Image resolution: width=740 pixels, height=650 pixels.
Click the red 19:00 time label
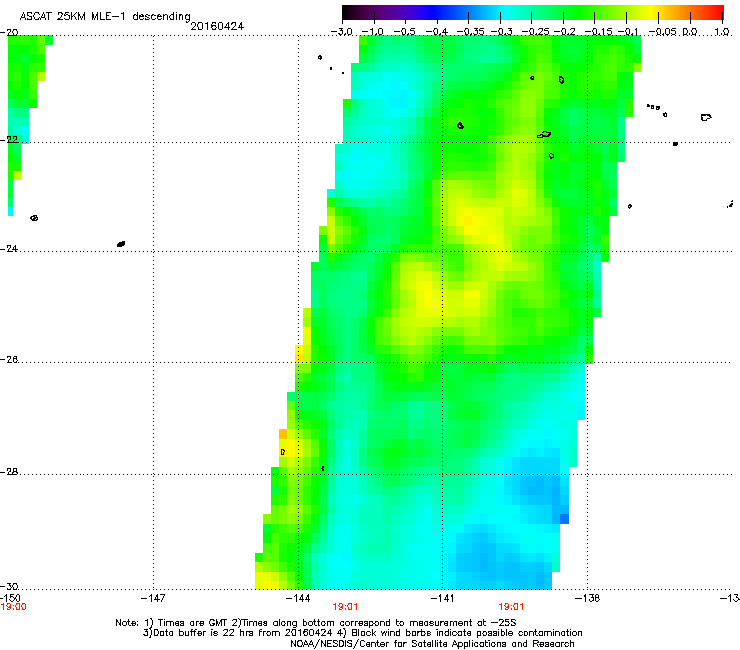tap(14, 607)
